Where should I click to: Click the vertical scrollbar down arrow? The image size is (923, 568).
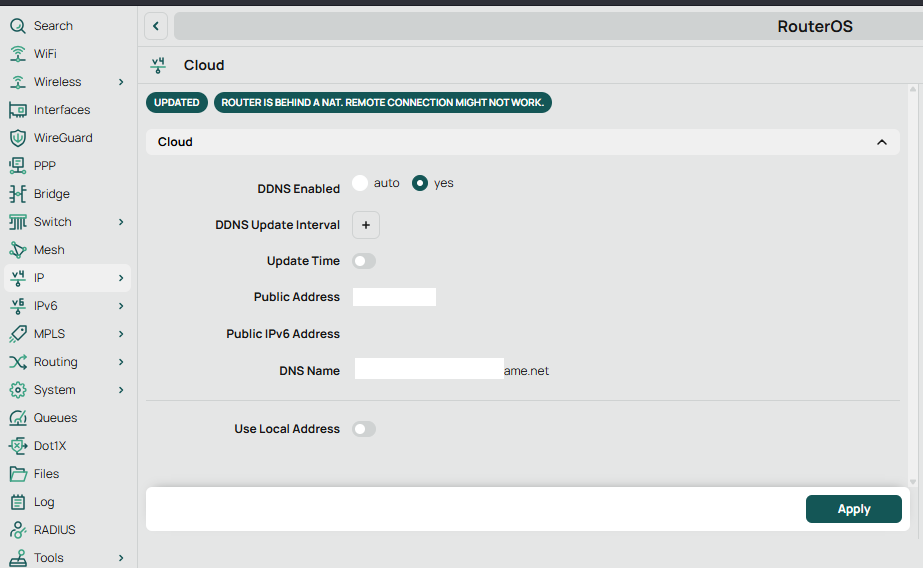(913, 481)
